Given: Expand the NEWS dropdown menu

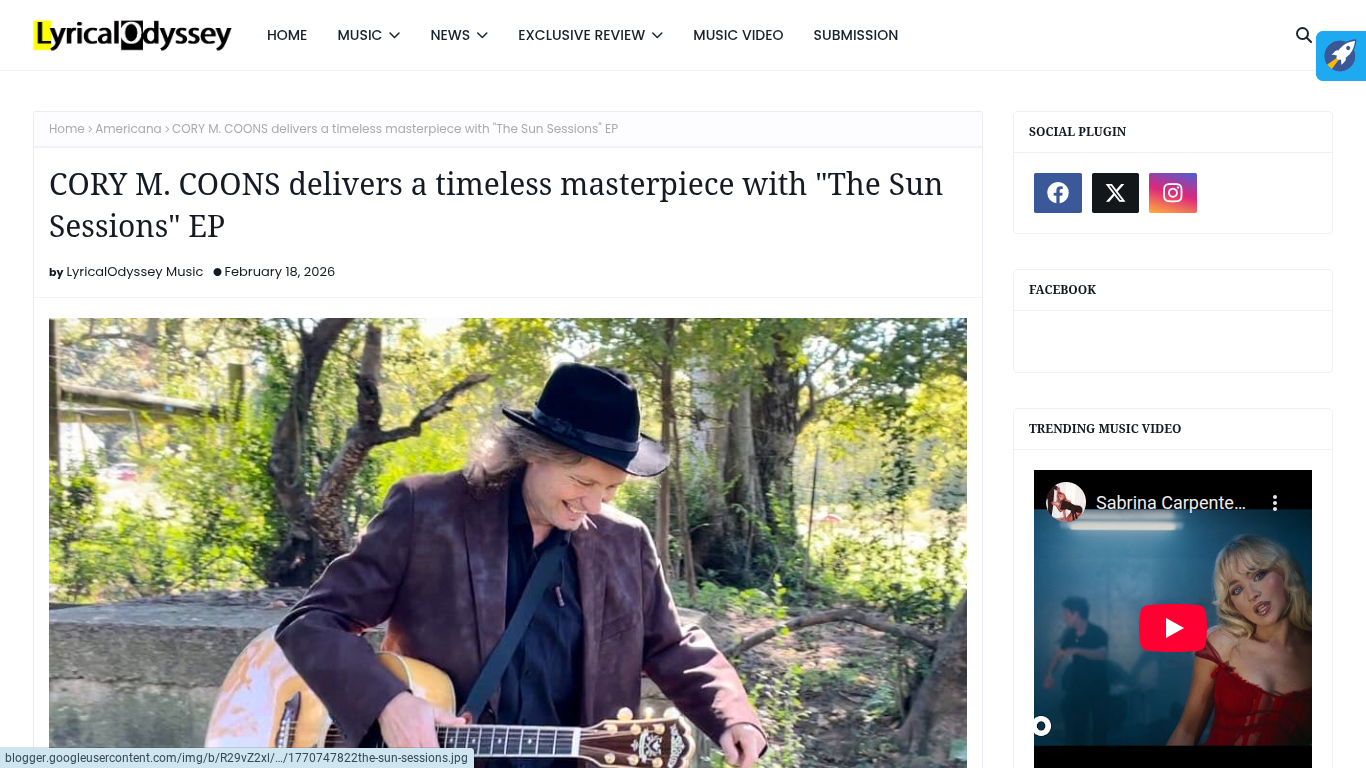Looking at the screenshot, I should (459, 35).
